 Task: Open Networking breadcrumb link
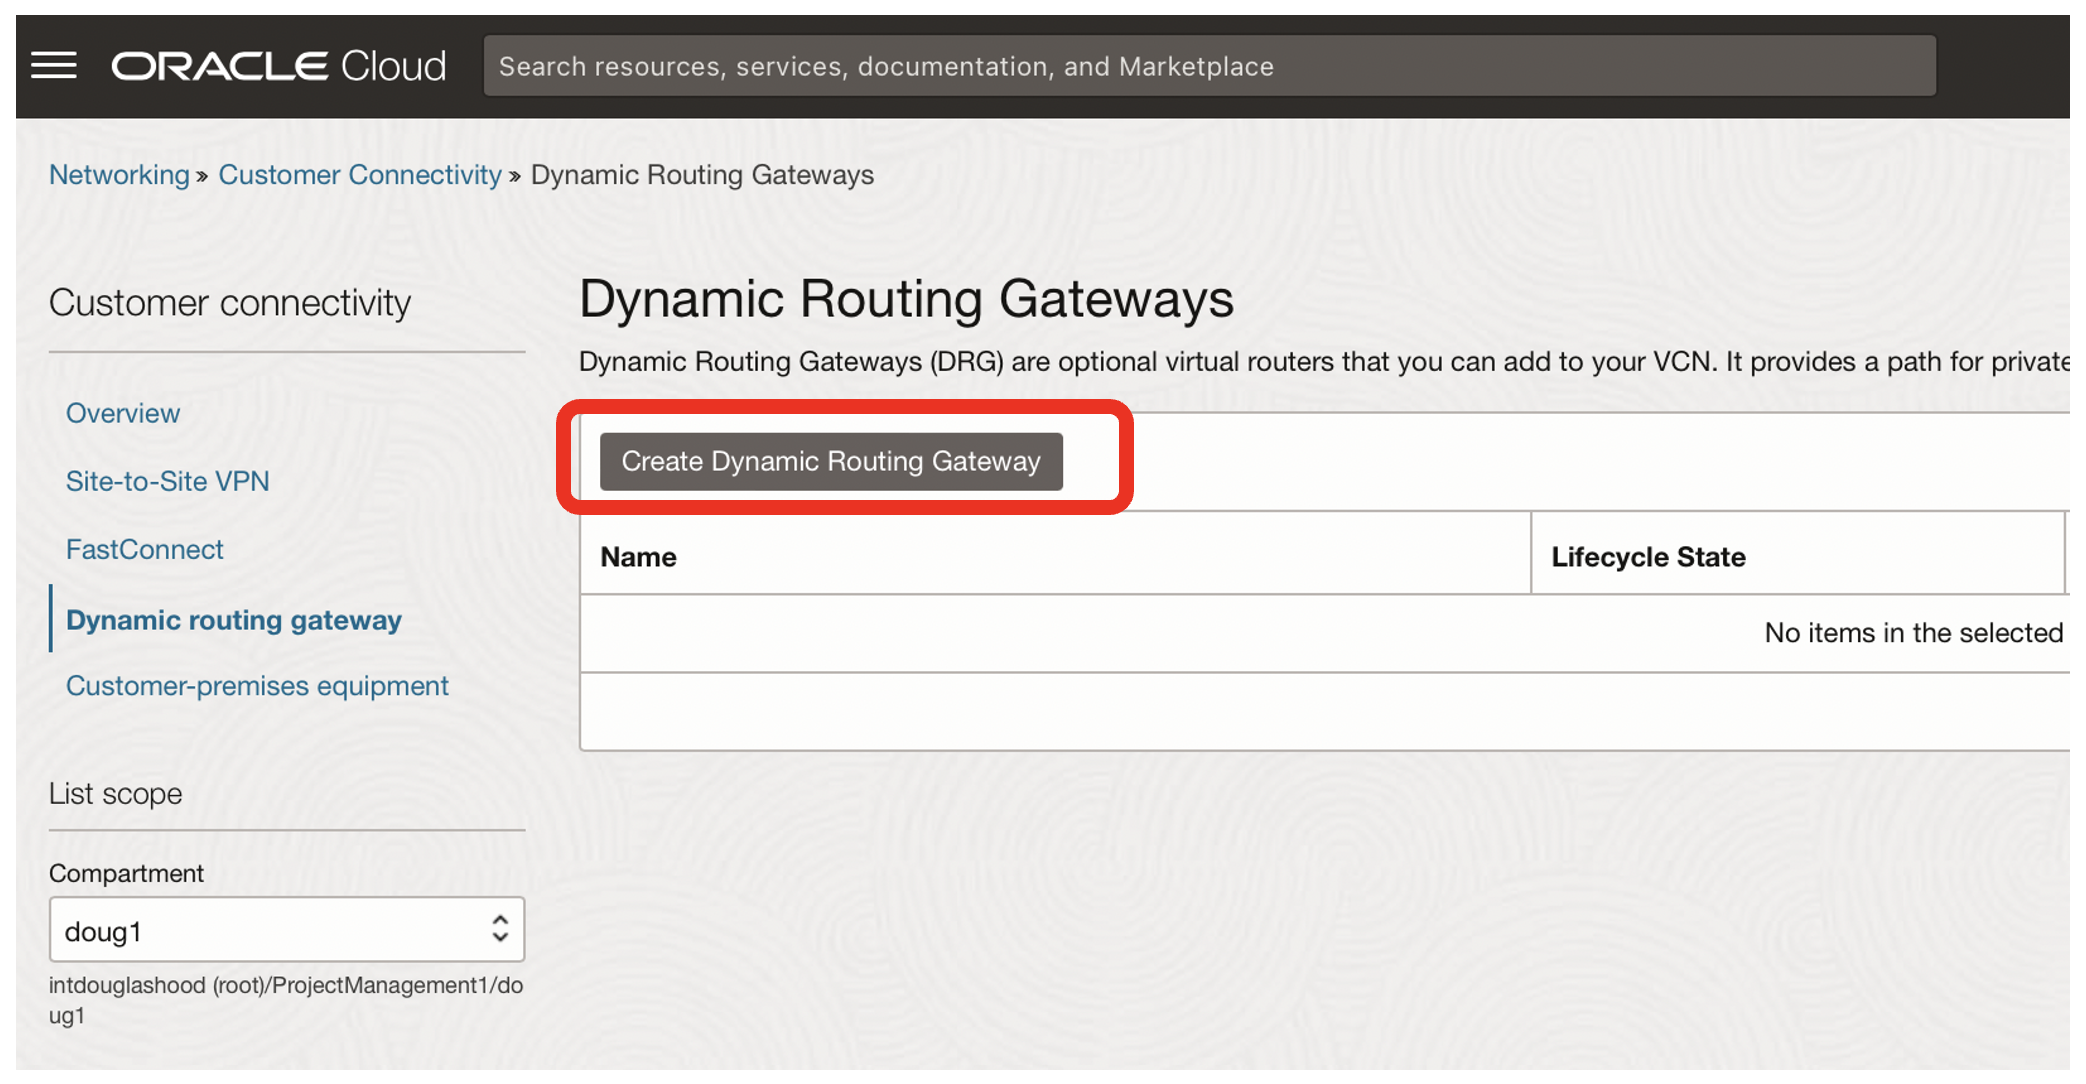(119, 175)
